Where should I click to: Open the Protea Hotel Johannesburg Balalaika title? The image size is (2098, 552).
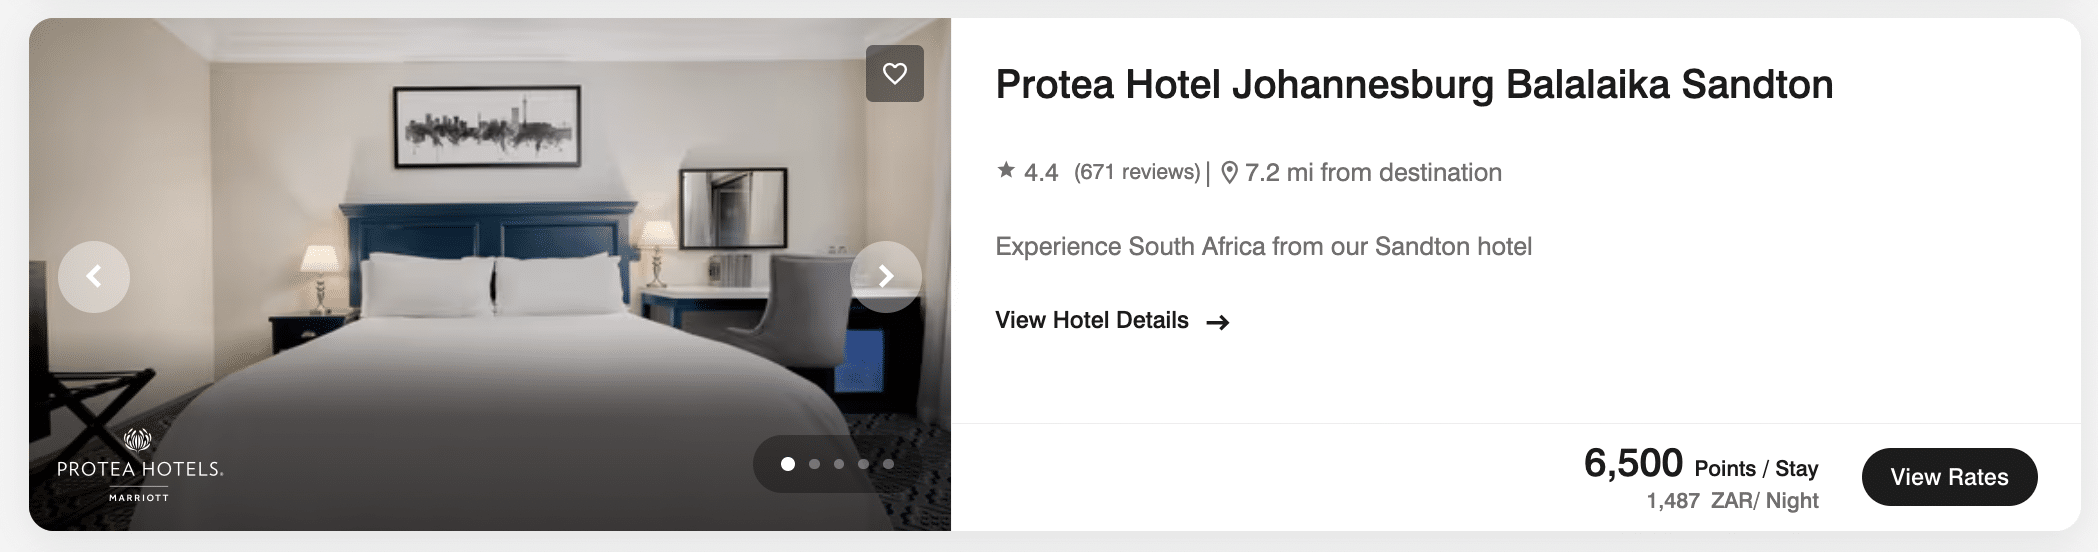1414,85
